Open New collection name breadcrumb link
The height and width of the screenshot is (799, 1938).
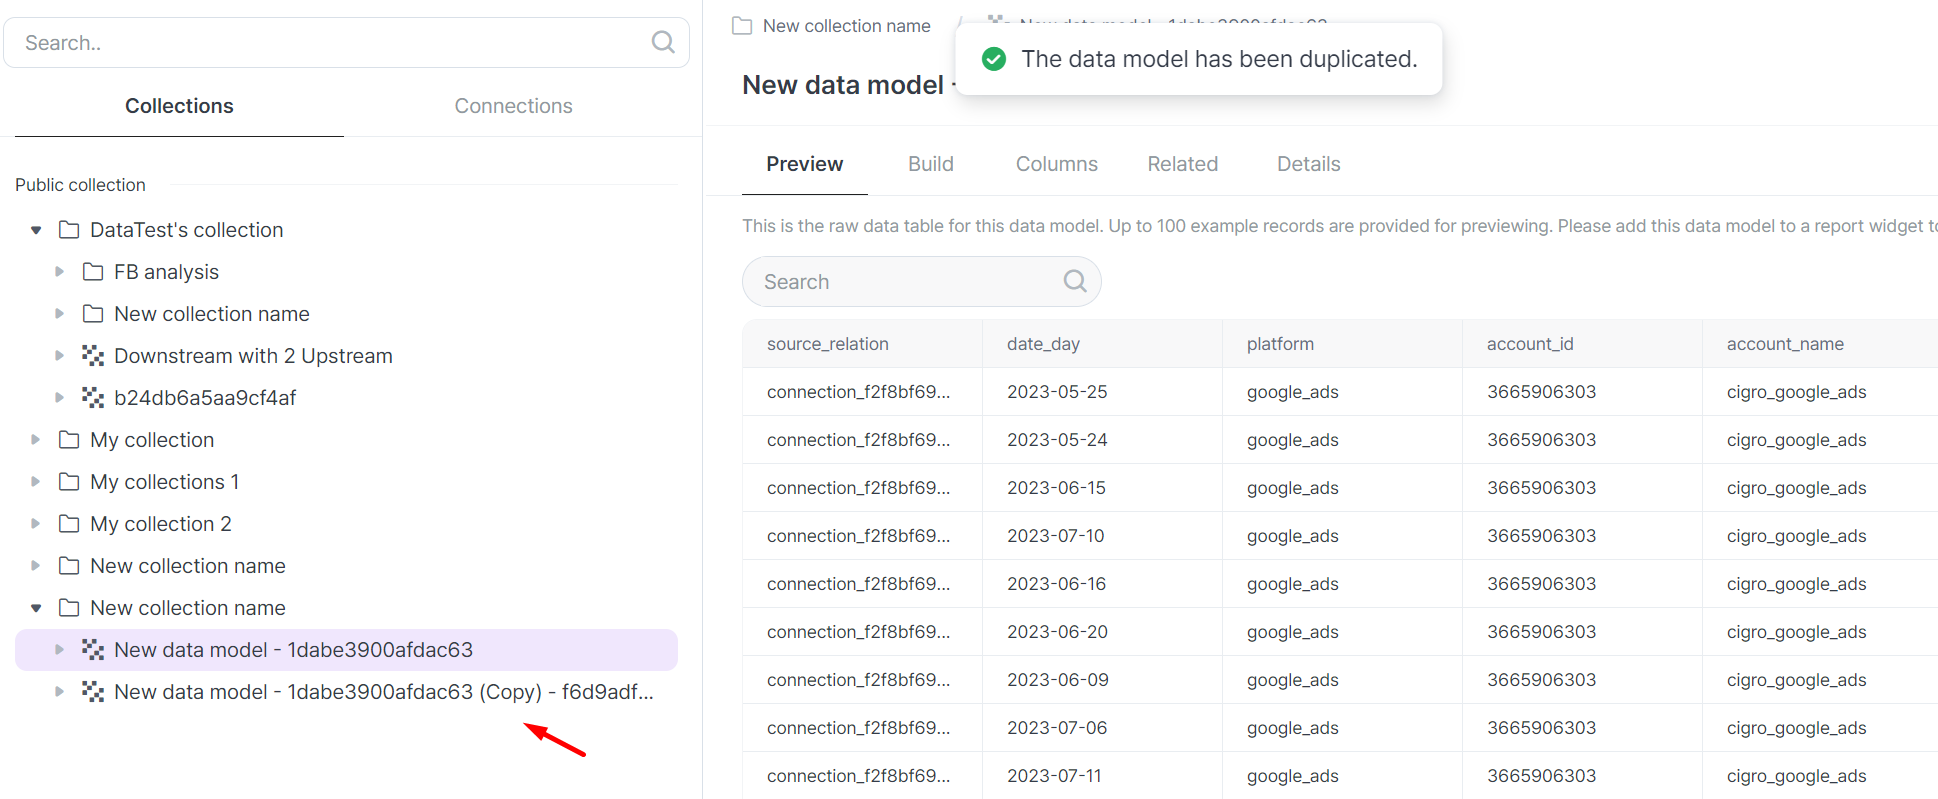click(846, 26)
